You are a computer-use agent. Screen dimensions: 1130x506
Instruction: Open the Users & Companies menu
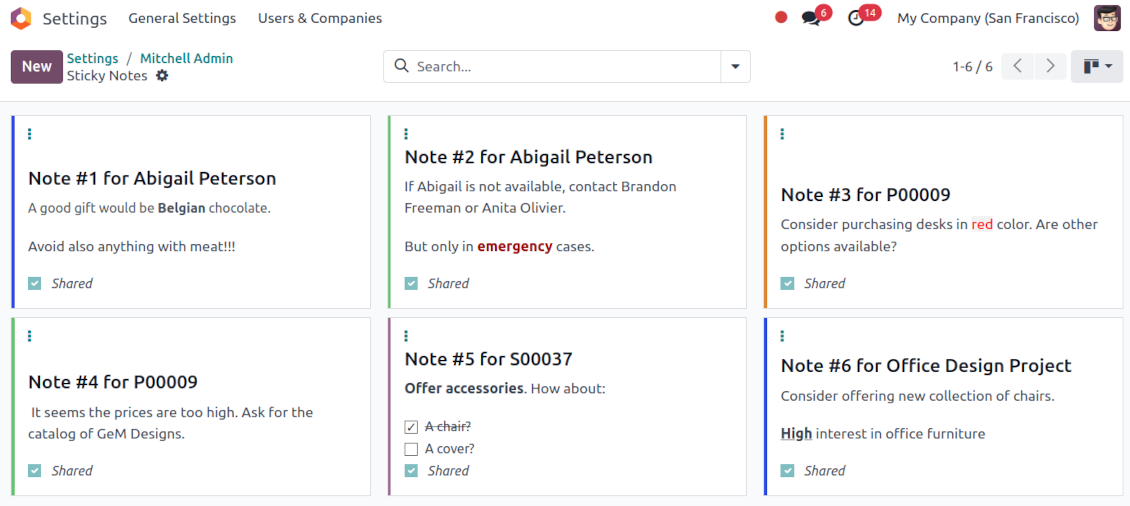click(320, 18)
